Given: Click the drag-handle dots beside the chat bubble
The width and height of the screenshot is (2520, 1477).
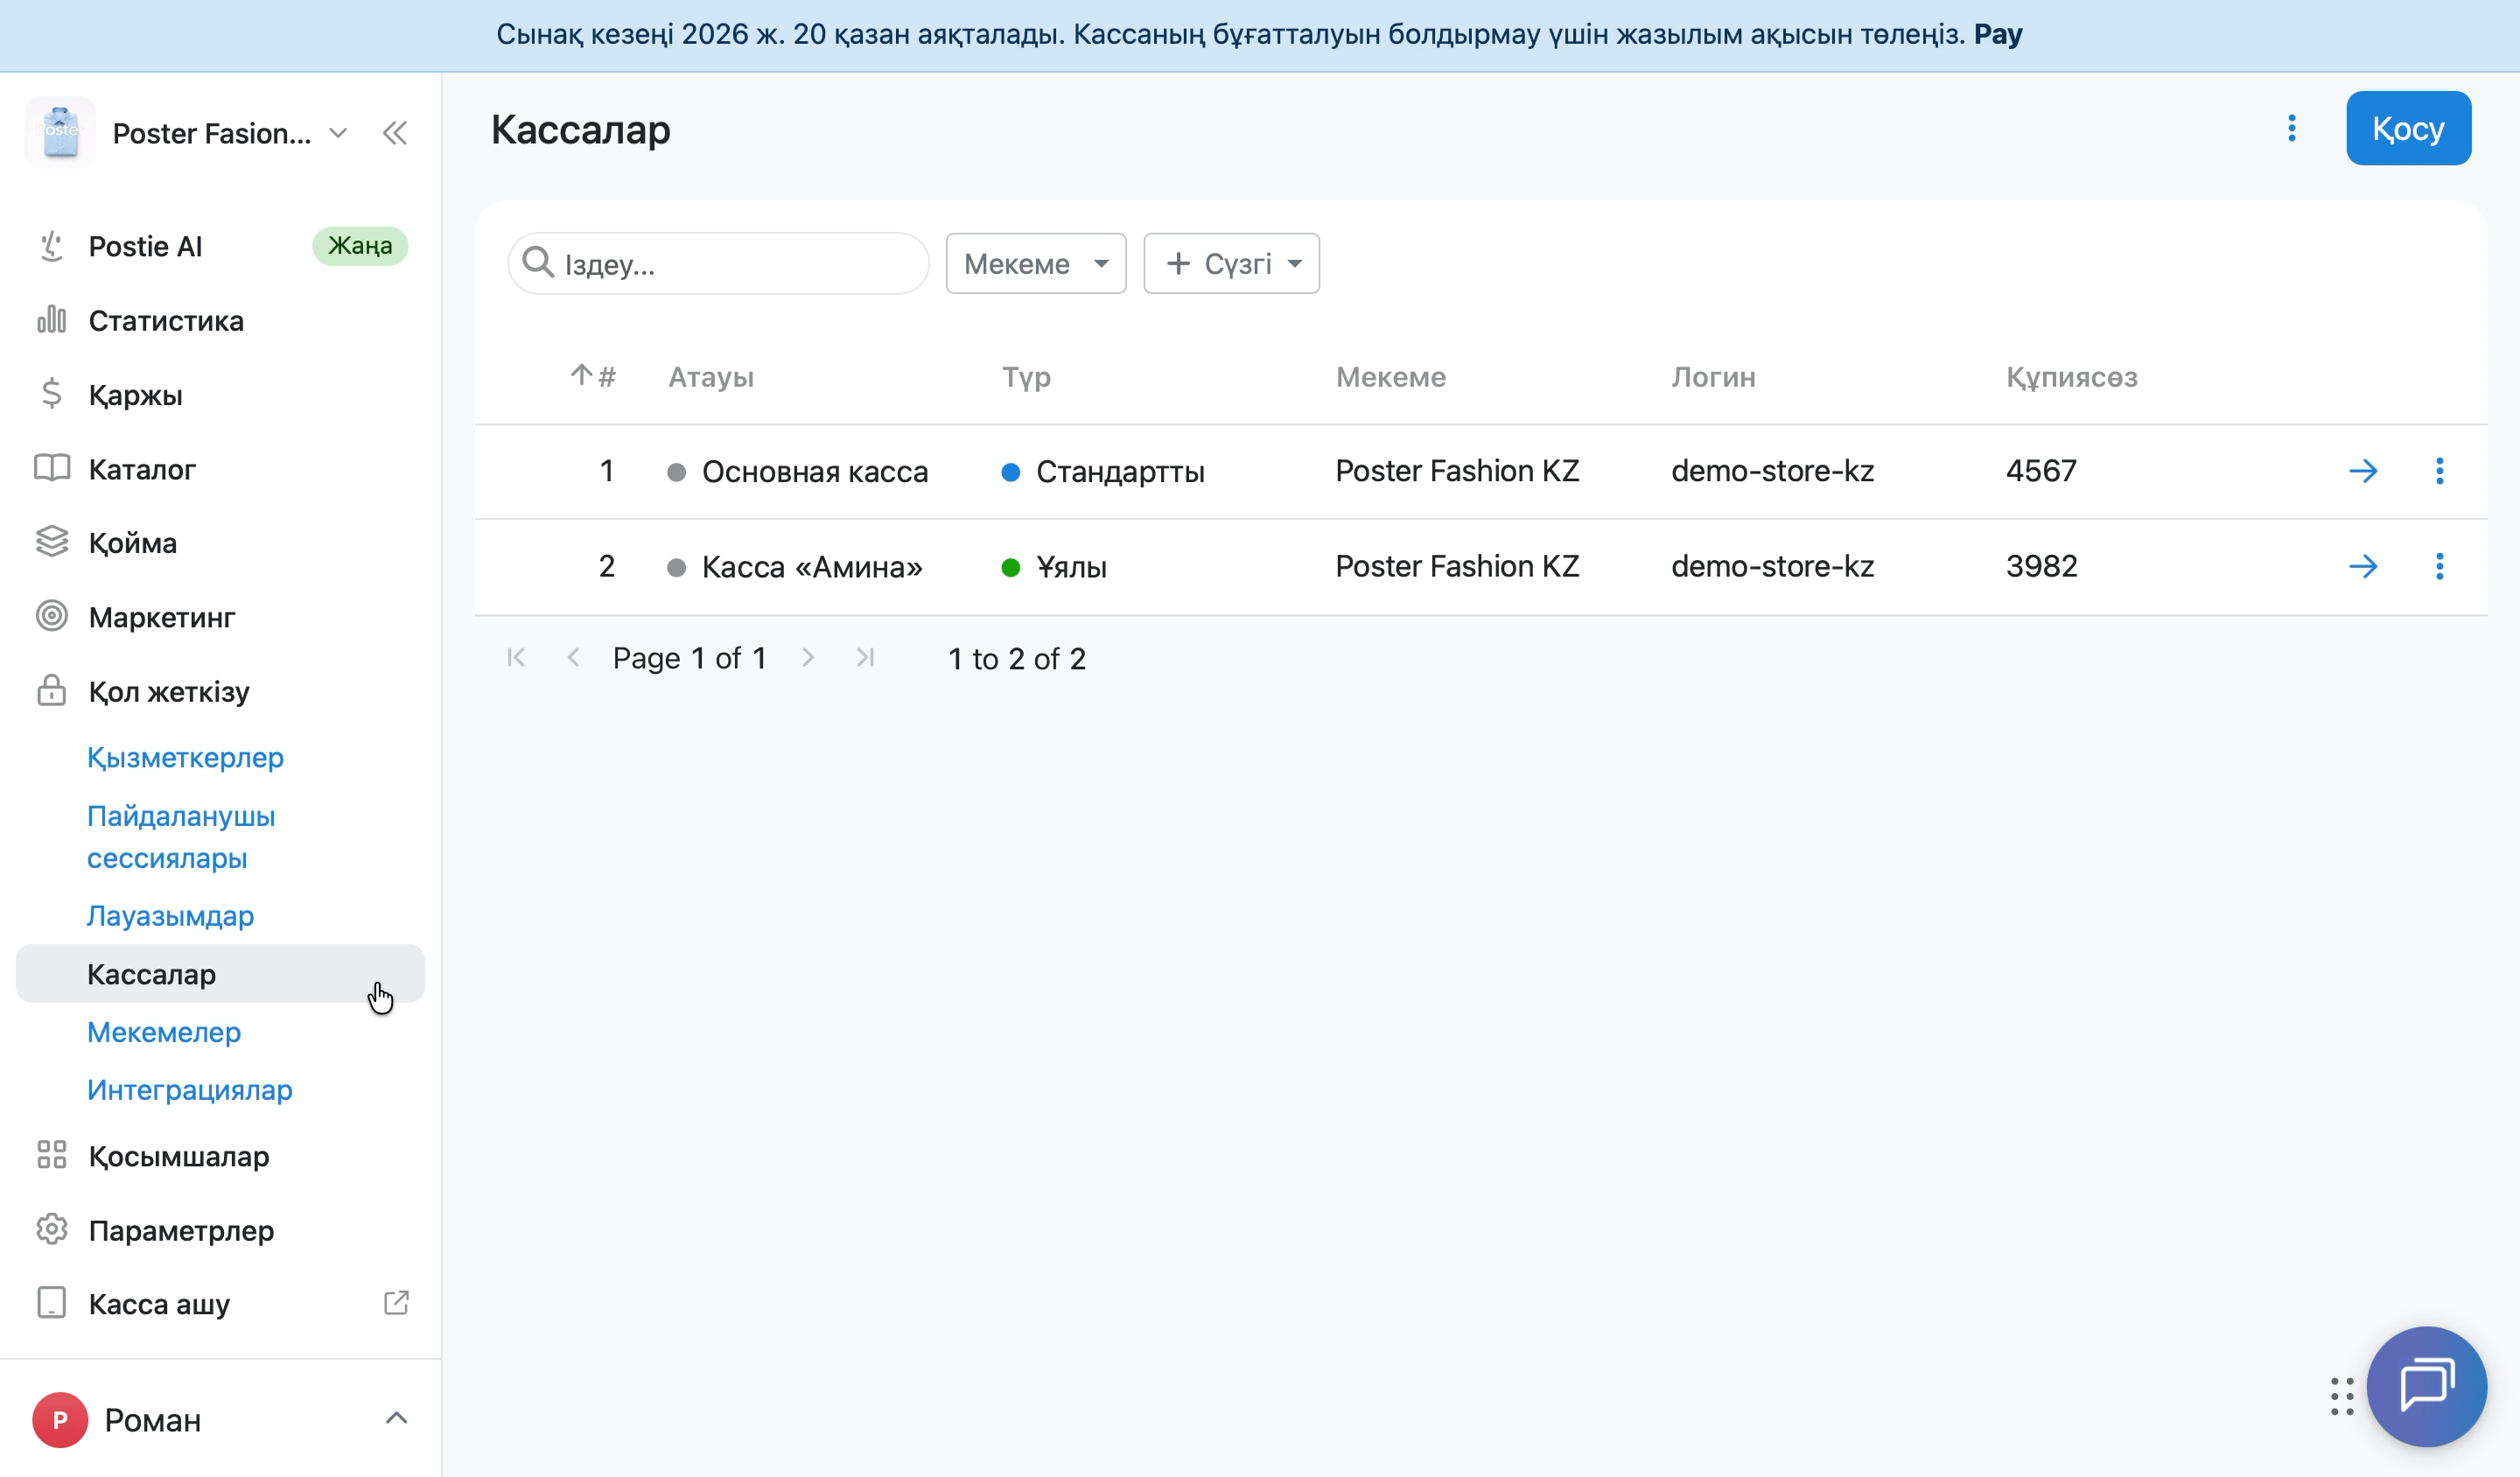Looking at the screenshot, I should point(2341,1396).
